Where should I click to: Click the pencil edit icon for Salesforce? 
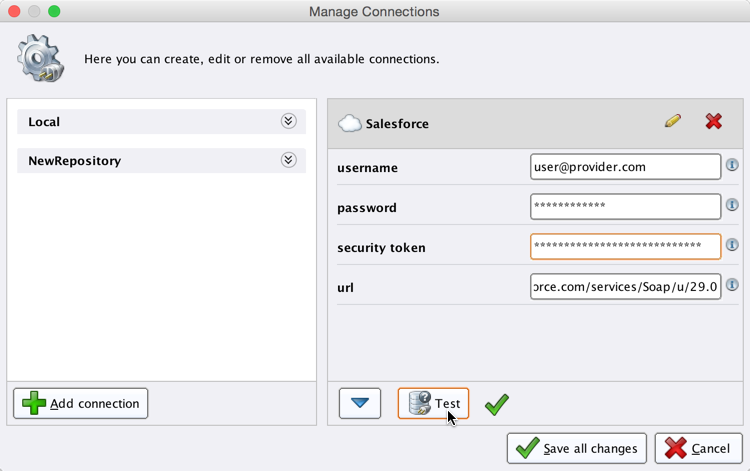[672, 121]
